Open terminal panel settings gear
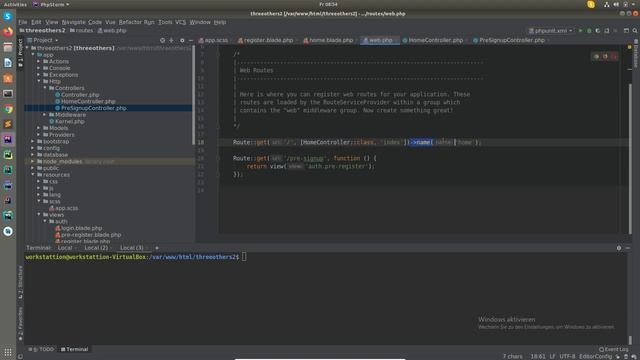The width and height of the screenshot is (640, 360). coord(619,248)
